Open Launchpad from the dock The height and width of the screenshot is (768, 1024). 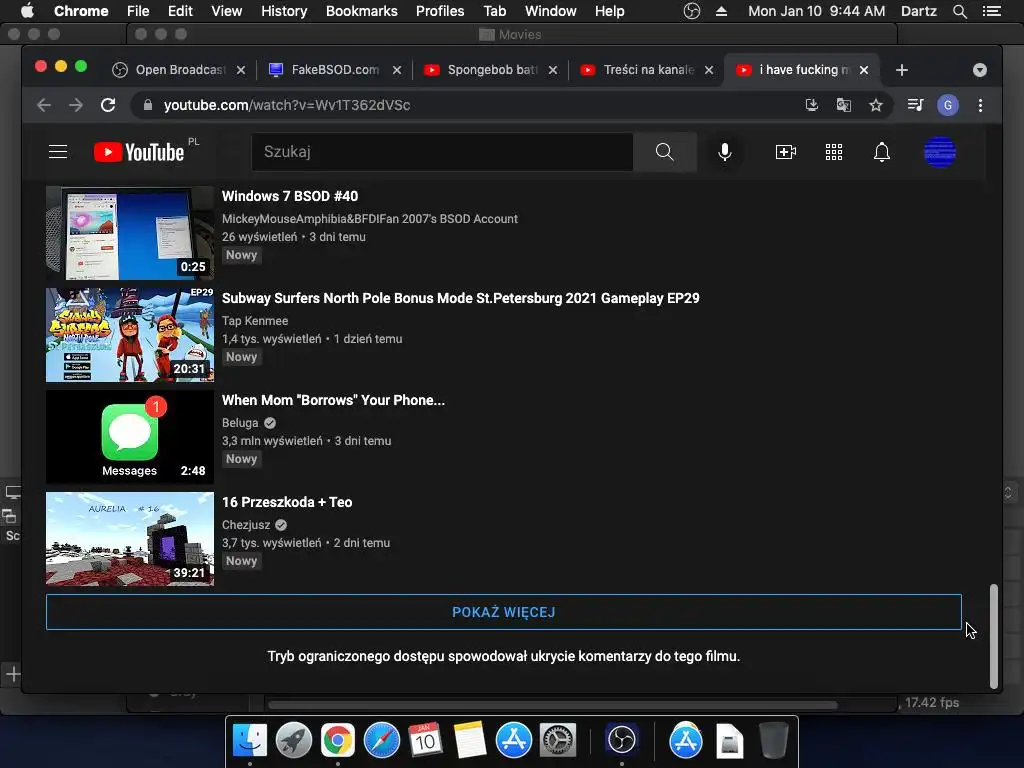[294, 741]
